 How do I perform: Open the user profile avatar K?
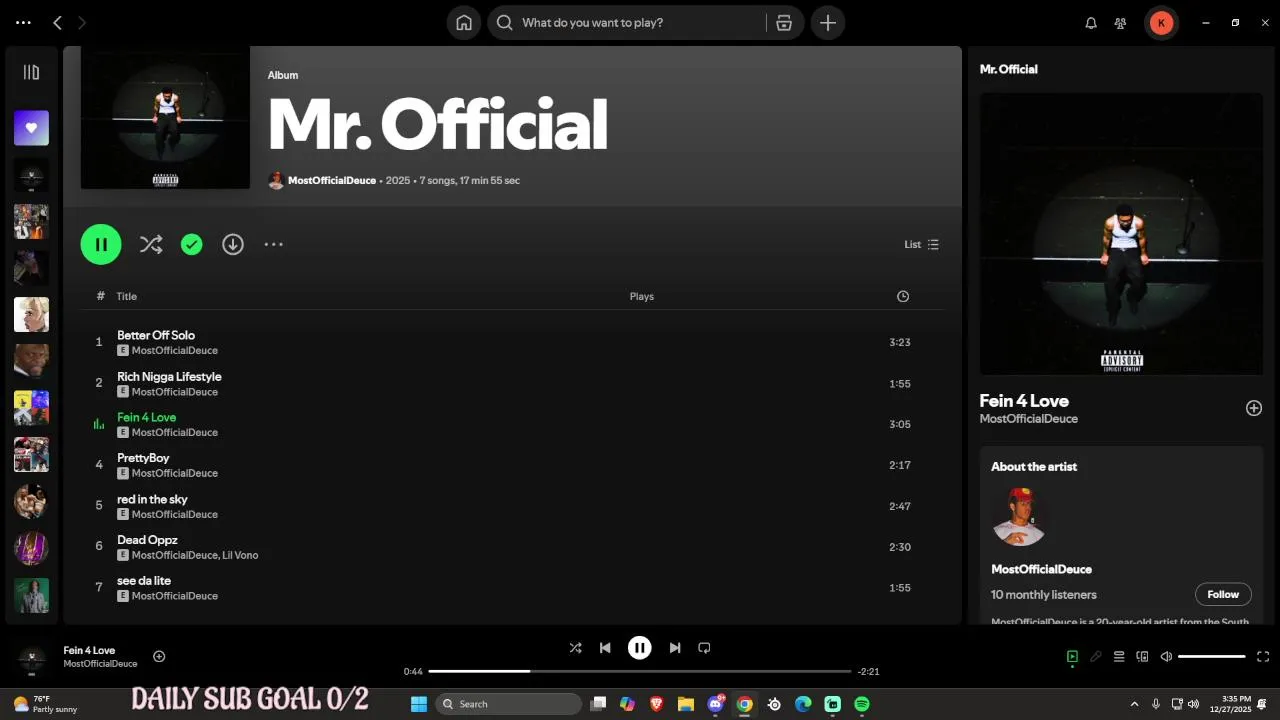(1161, 23)
